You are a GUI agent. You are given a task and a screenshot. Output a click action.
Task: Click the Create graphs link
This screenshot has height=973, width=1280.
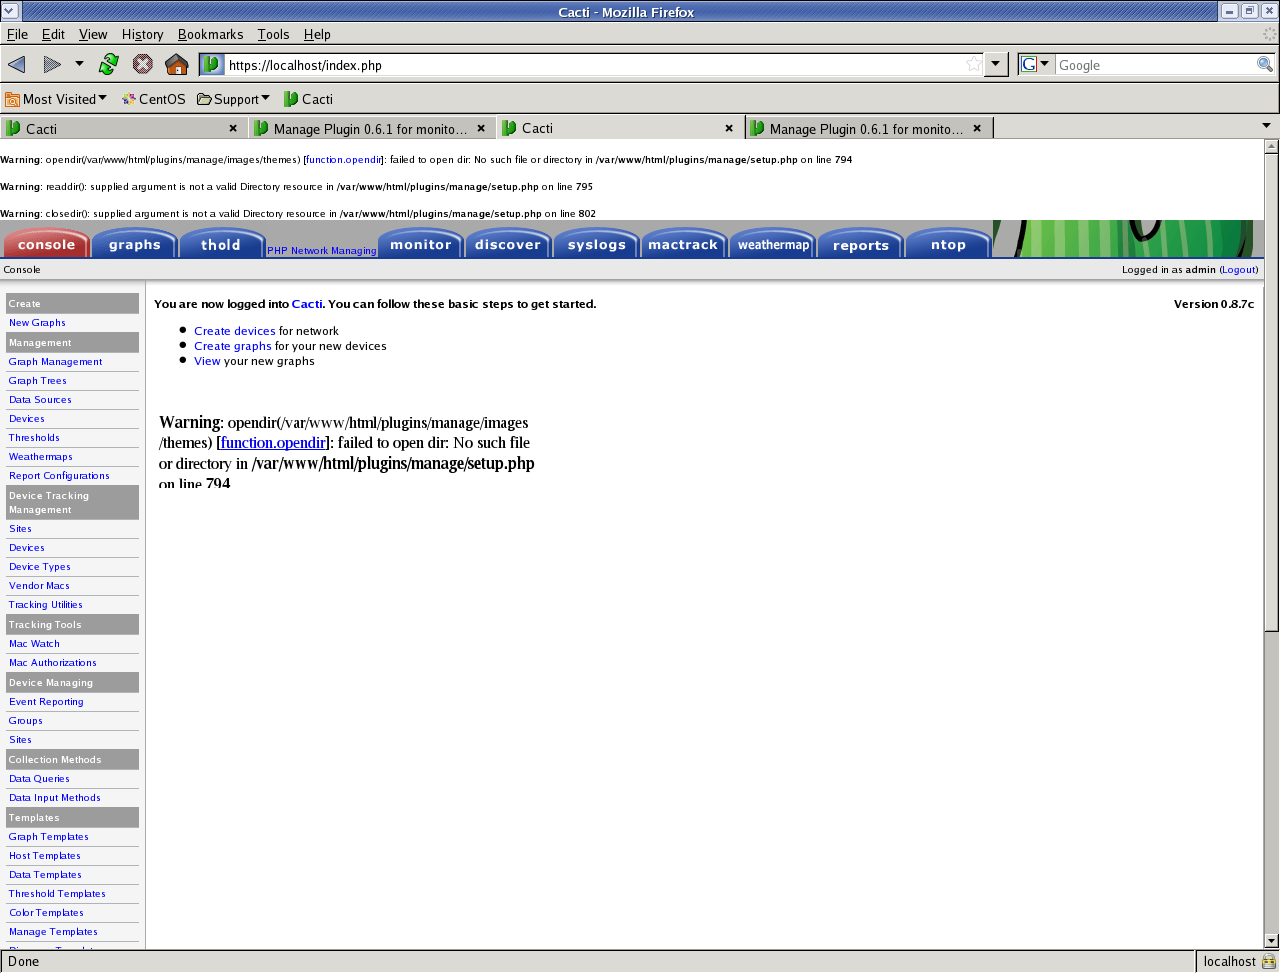pos(233,346)
